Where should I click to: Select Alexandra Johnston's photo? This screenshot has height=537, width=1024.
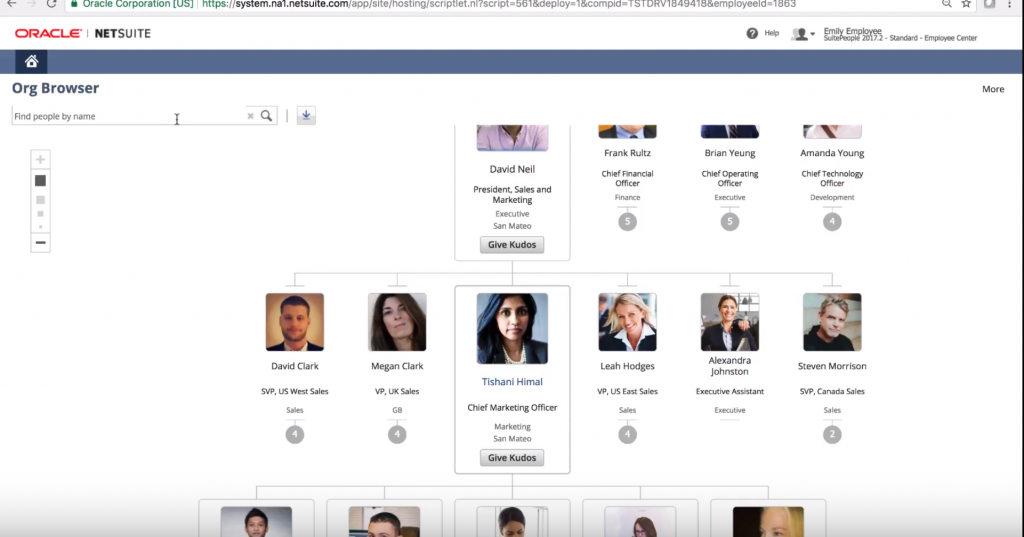pos(729,322)
